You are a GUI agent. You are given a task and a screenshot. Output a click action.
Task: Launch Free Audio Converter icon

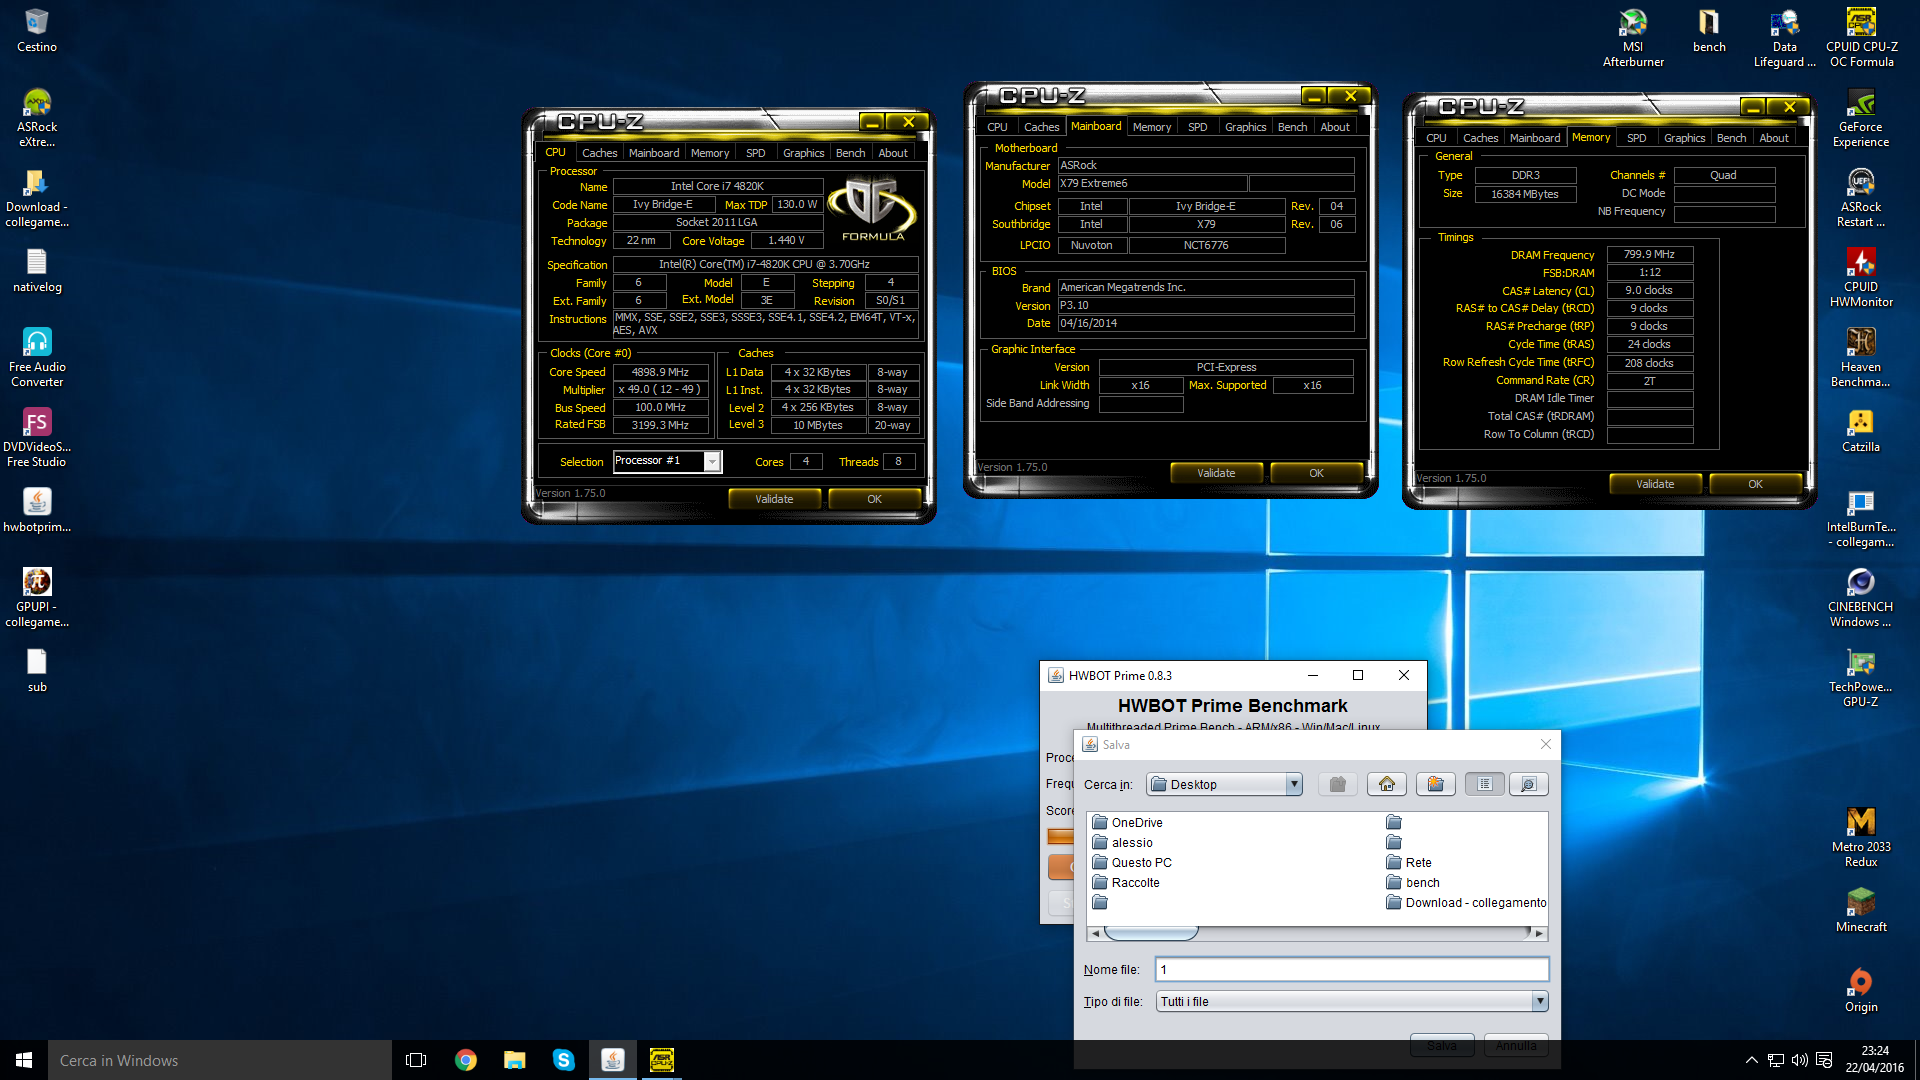tap(37, 358)
